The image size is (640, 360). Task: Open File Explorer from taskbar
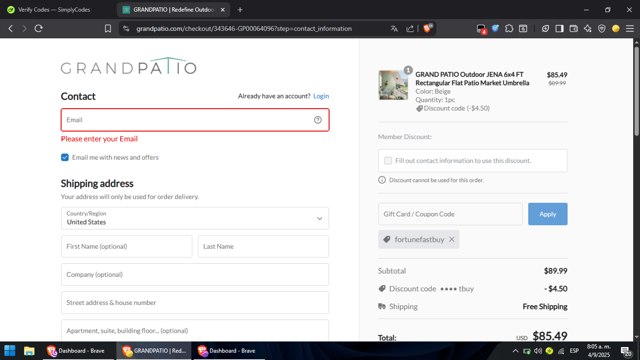coord(29,351)
